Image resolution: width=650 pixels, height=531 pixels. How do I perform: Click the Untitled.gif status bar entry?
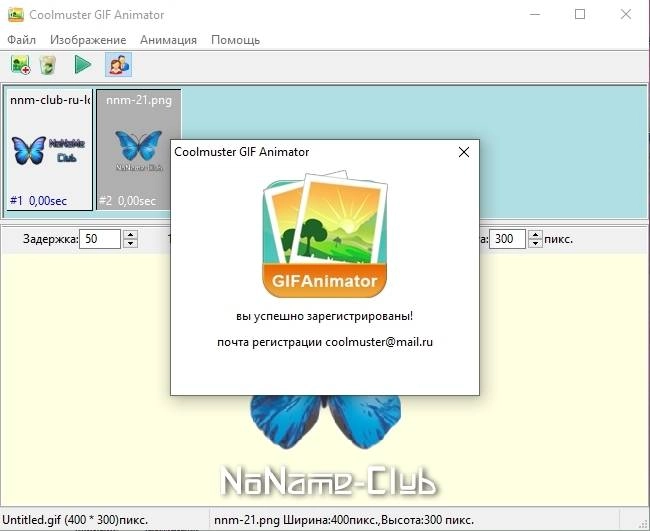tap(75, 520)
